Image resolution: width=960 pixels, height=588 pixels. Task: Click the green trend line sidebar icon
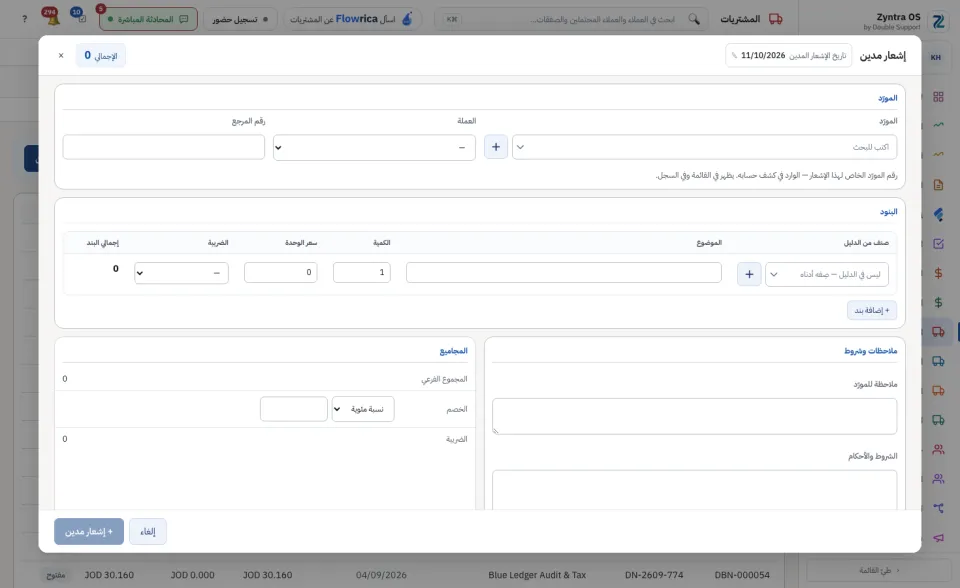pos(938,125)
